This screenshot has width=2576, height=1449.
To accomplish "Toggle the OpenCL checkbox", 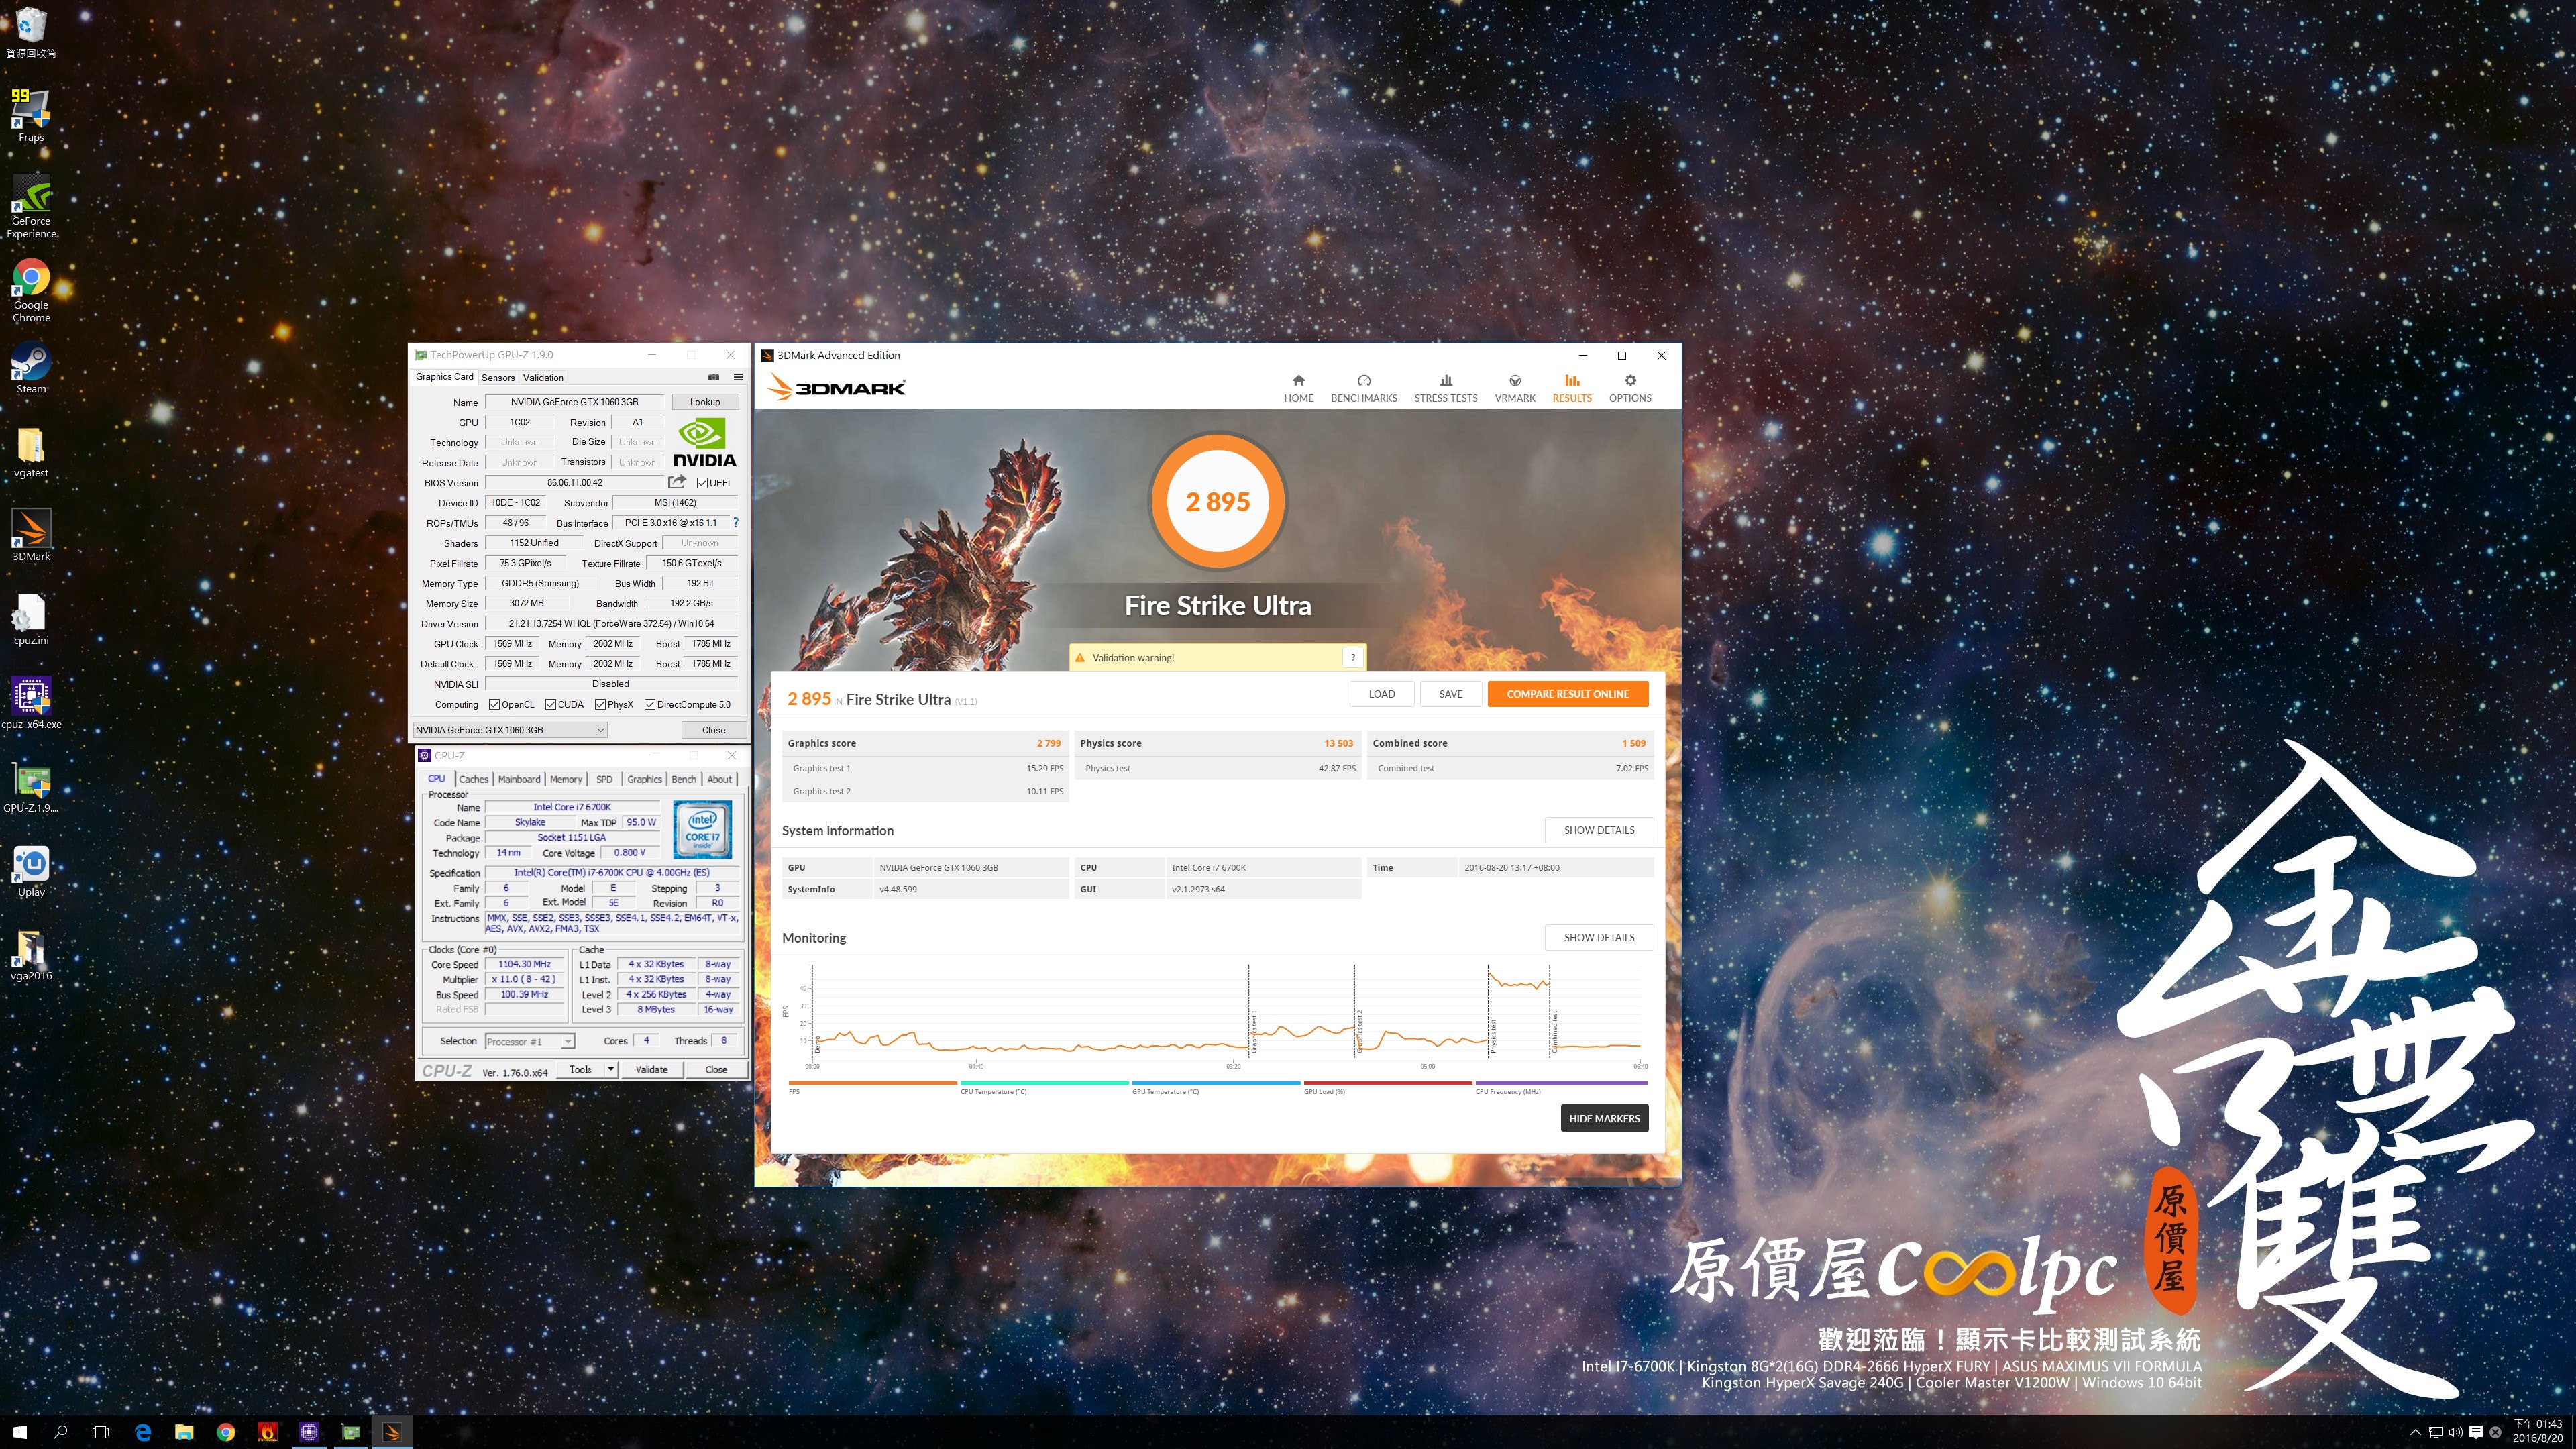I will (x=494, y=704).
